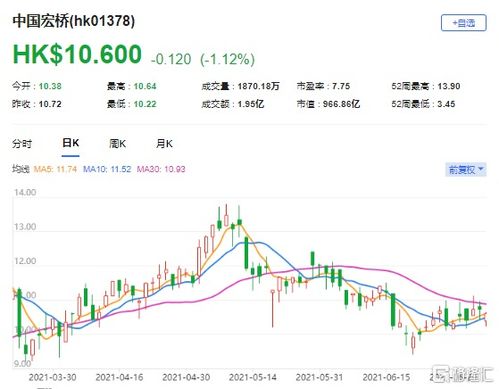Click the 2021-05-31 date axis label
This screenshot has height=389, width=499.
(319, 378)
